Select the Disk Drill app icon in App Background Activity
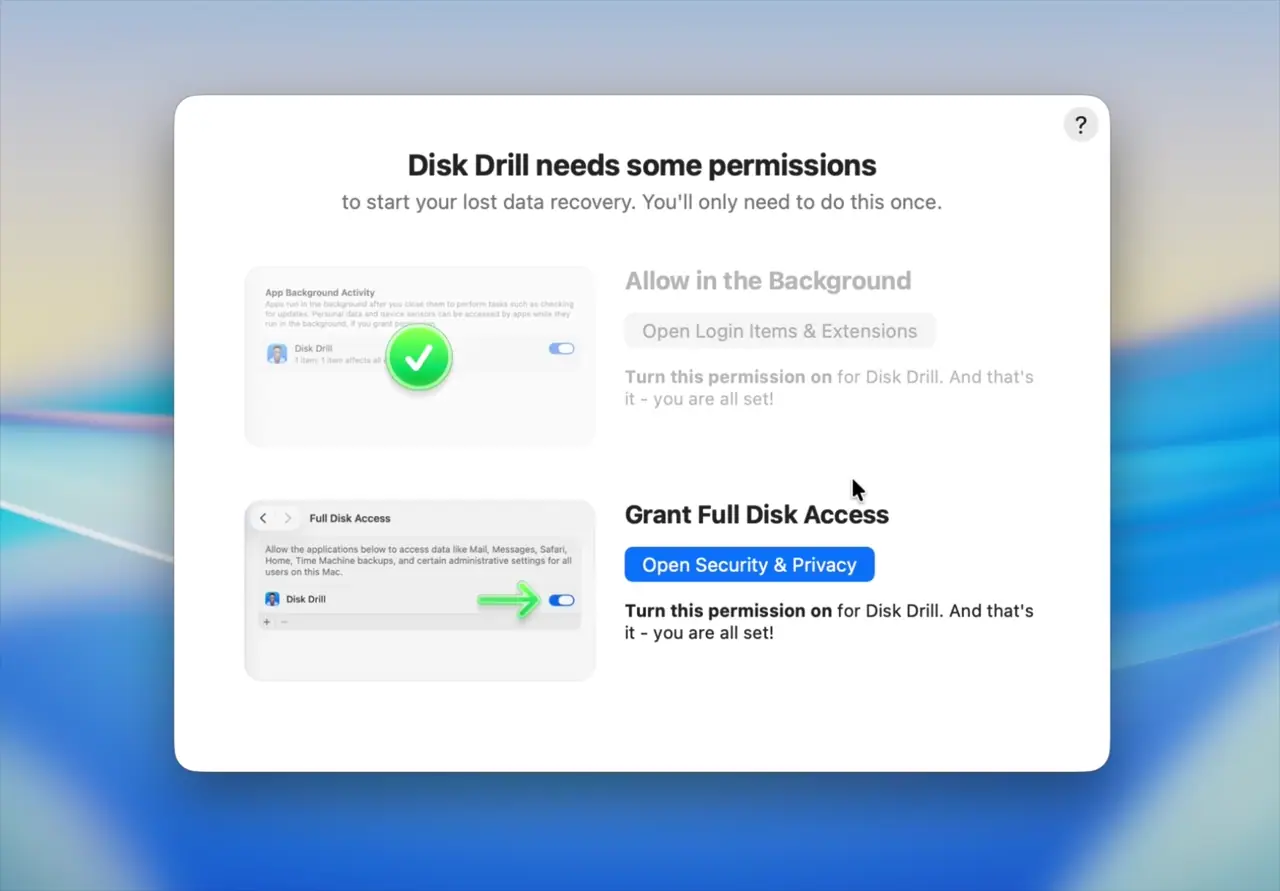 (x=276, y=353)
